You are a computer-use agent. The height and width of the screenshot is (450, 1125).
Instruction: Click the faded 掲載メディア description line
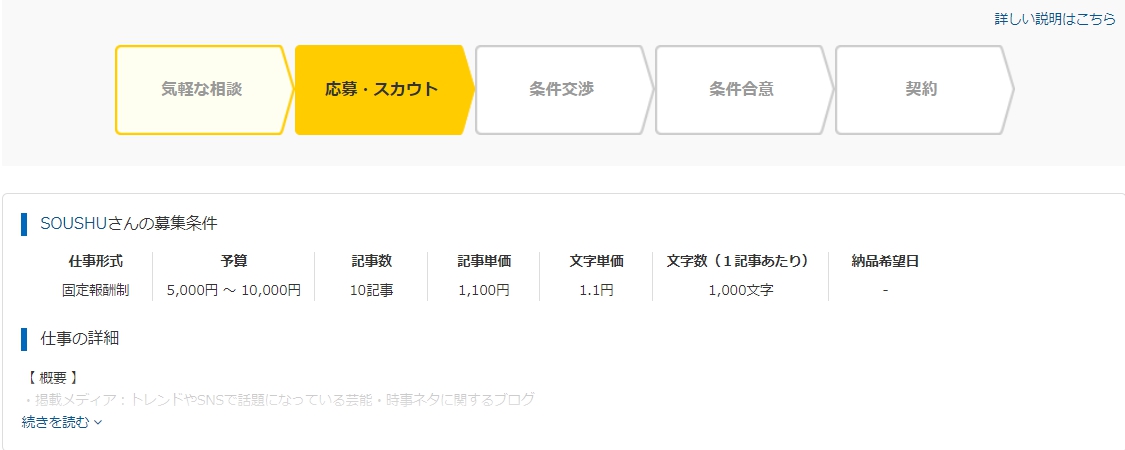click(279, 400)
